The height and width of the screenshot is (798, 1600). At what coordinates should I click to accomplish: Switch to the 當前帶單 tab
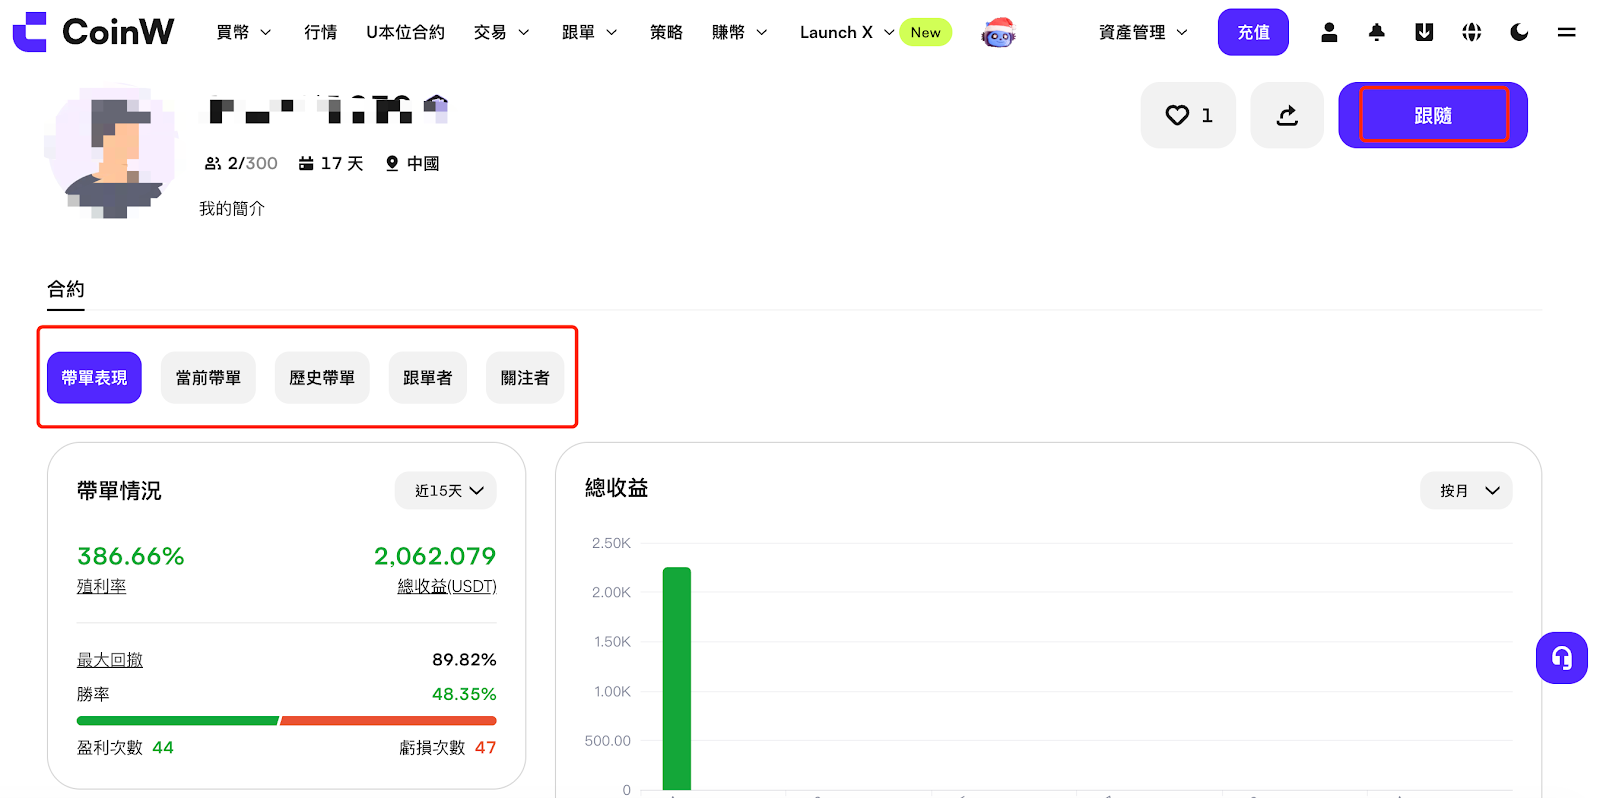click(208, 378)
